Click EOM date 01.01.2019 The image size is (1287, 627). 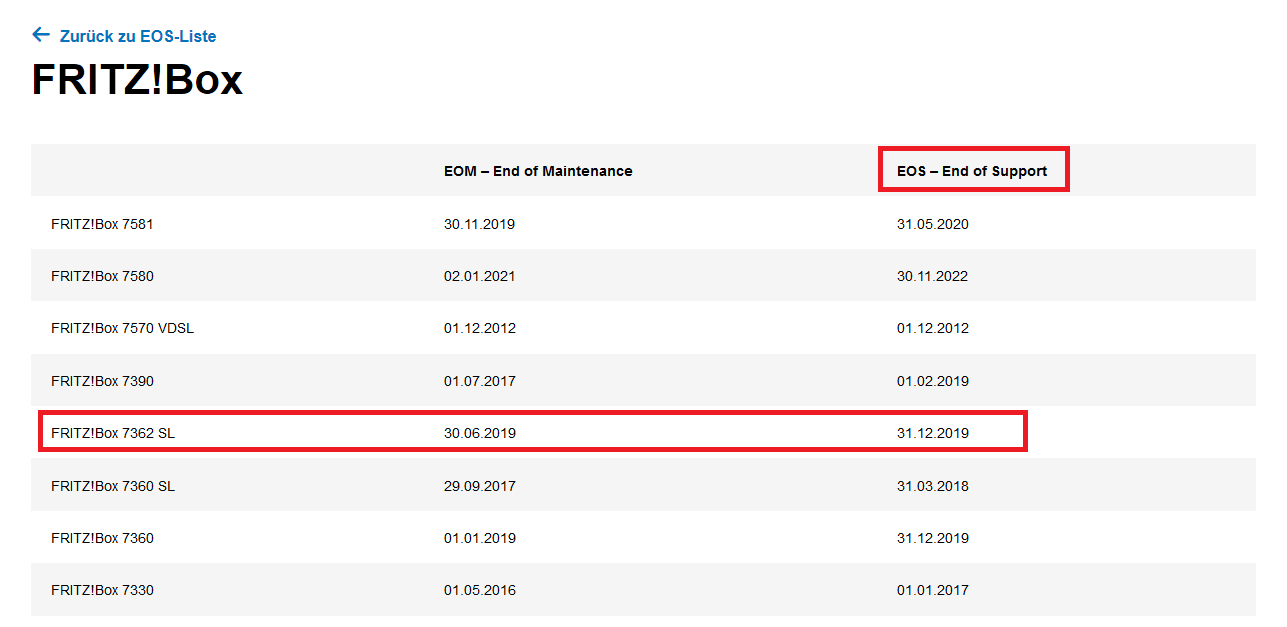pyautogui.click(x=480, y=538)
